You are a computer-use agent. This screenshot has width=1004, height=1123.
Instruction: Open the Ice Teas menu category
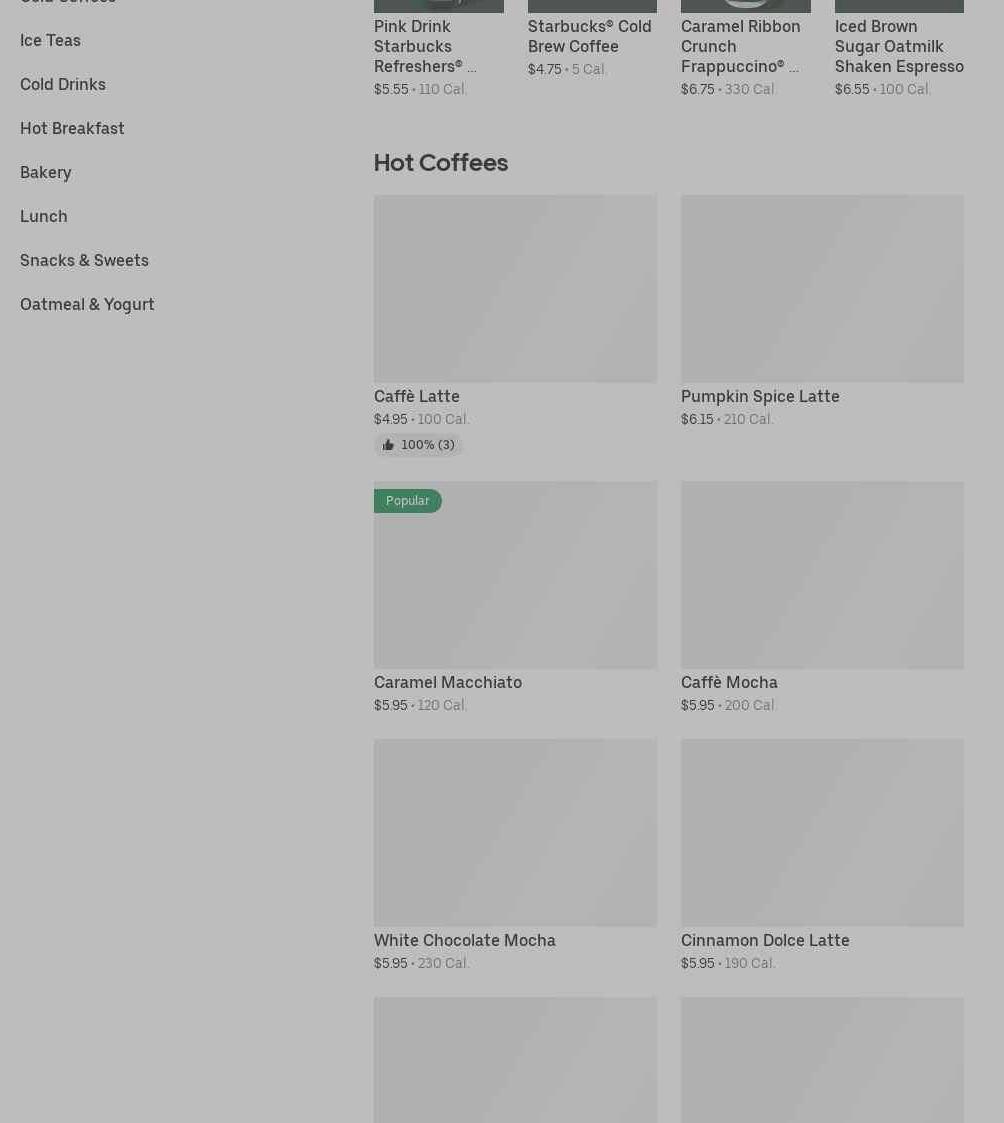(x=50, y=40)
